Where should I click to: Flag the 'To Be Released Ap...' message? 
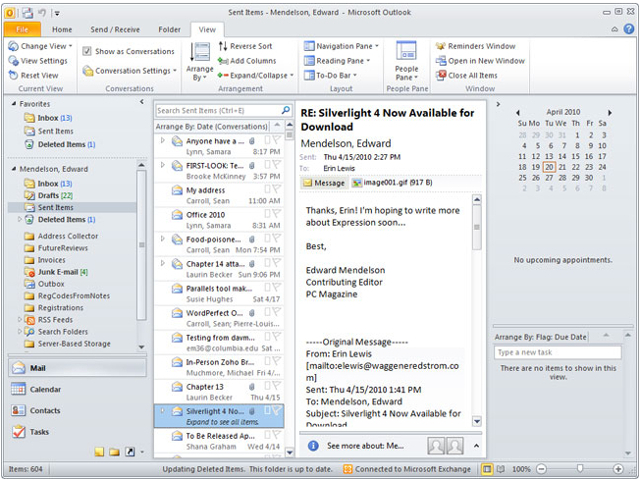[x=277, y=435]
